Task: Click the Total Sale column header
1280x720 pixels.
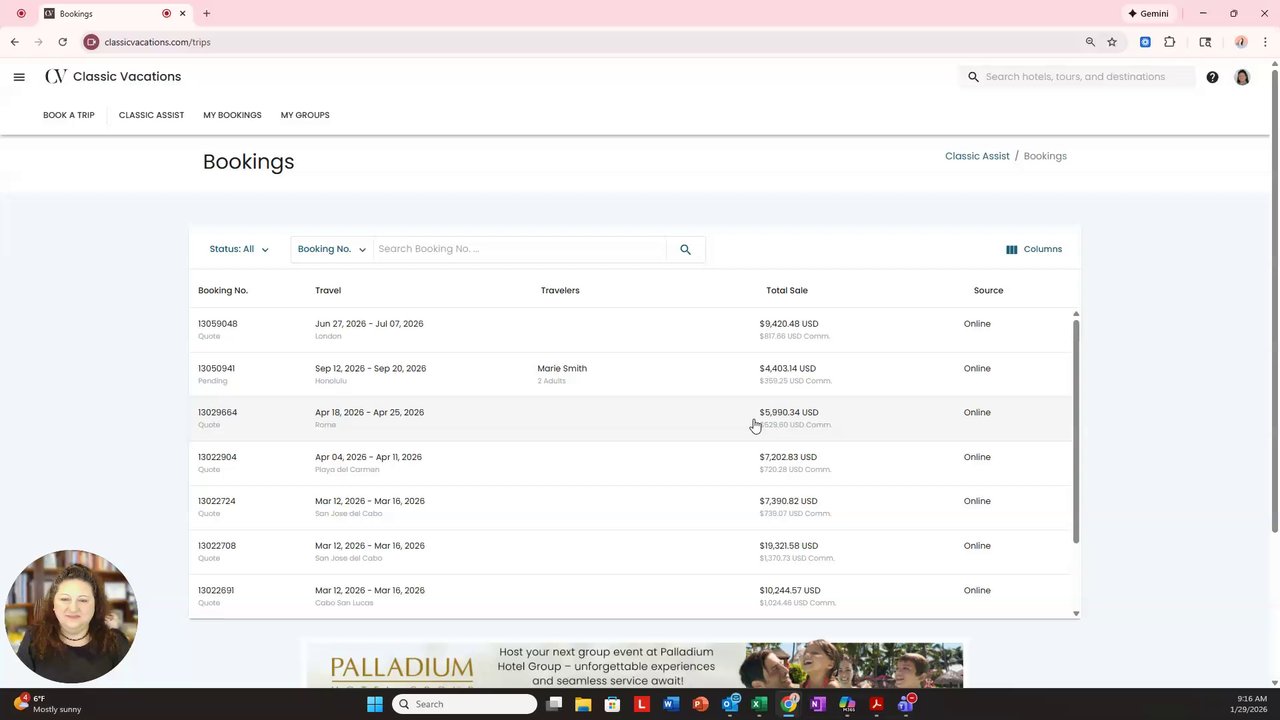Action: [787, 290]
